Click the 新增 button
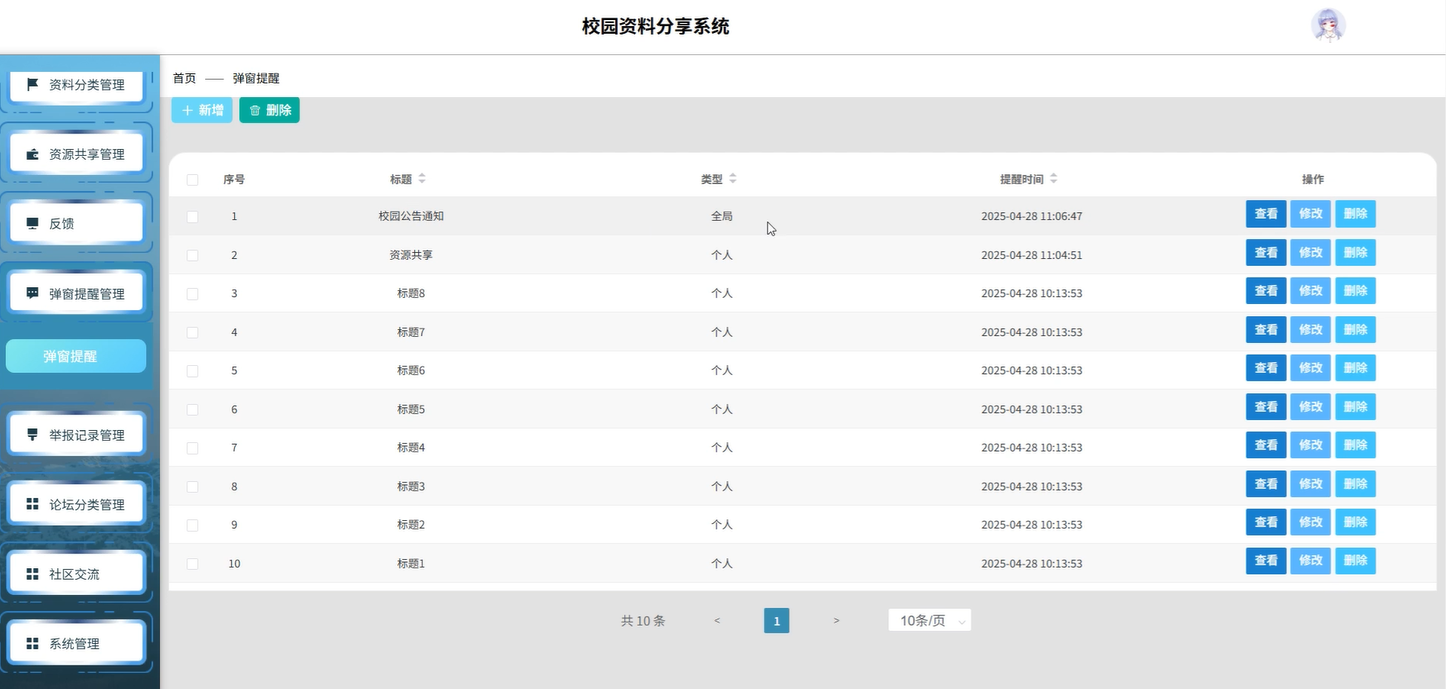This screenshot has width=1446, height=689. click(202, 110)
